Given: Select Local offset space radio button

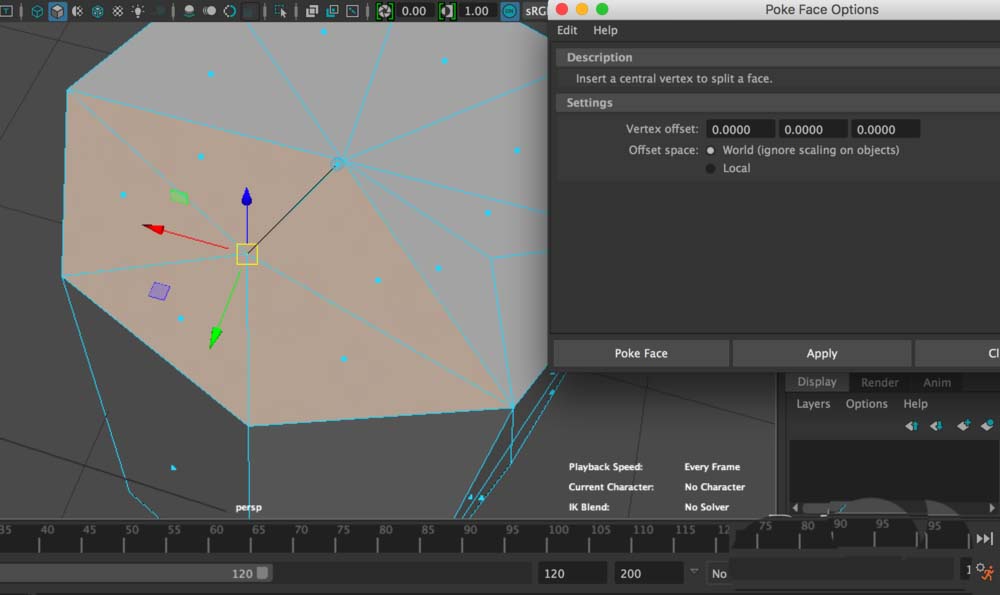Looking at the screenshot, I should point(710,168).
